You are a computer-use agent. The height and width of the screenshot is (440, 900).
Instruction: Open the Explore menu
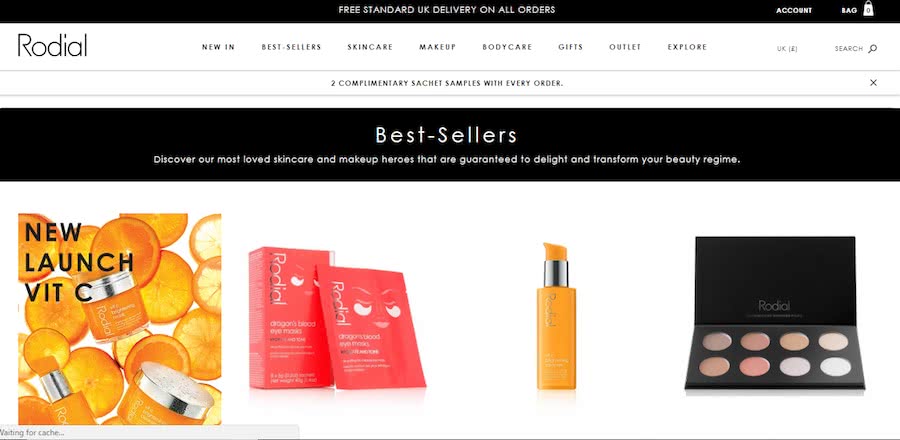pyautogui.click(x=687, y=47)
